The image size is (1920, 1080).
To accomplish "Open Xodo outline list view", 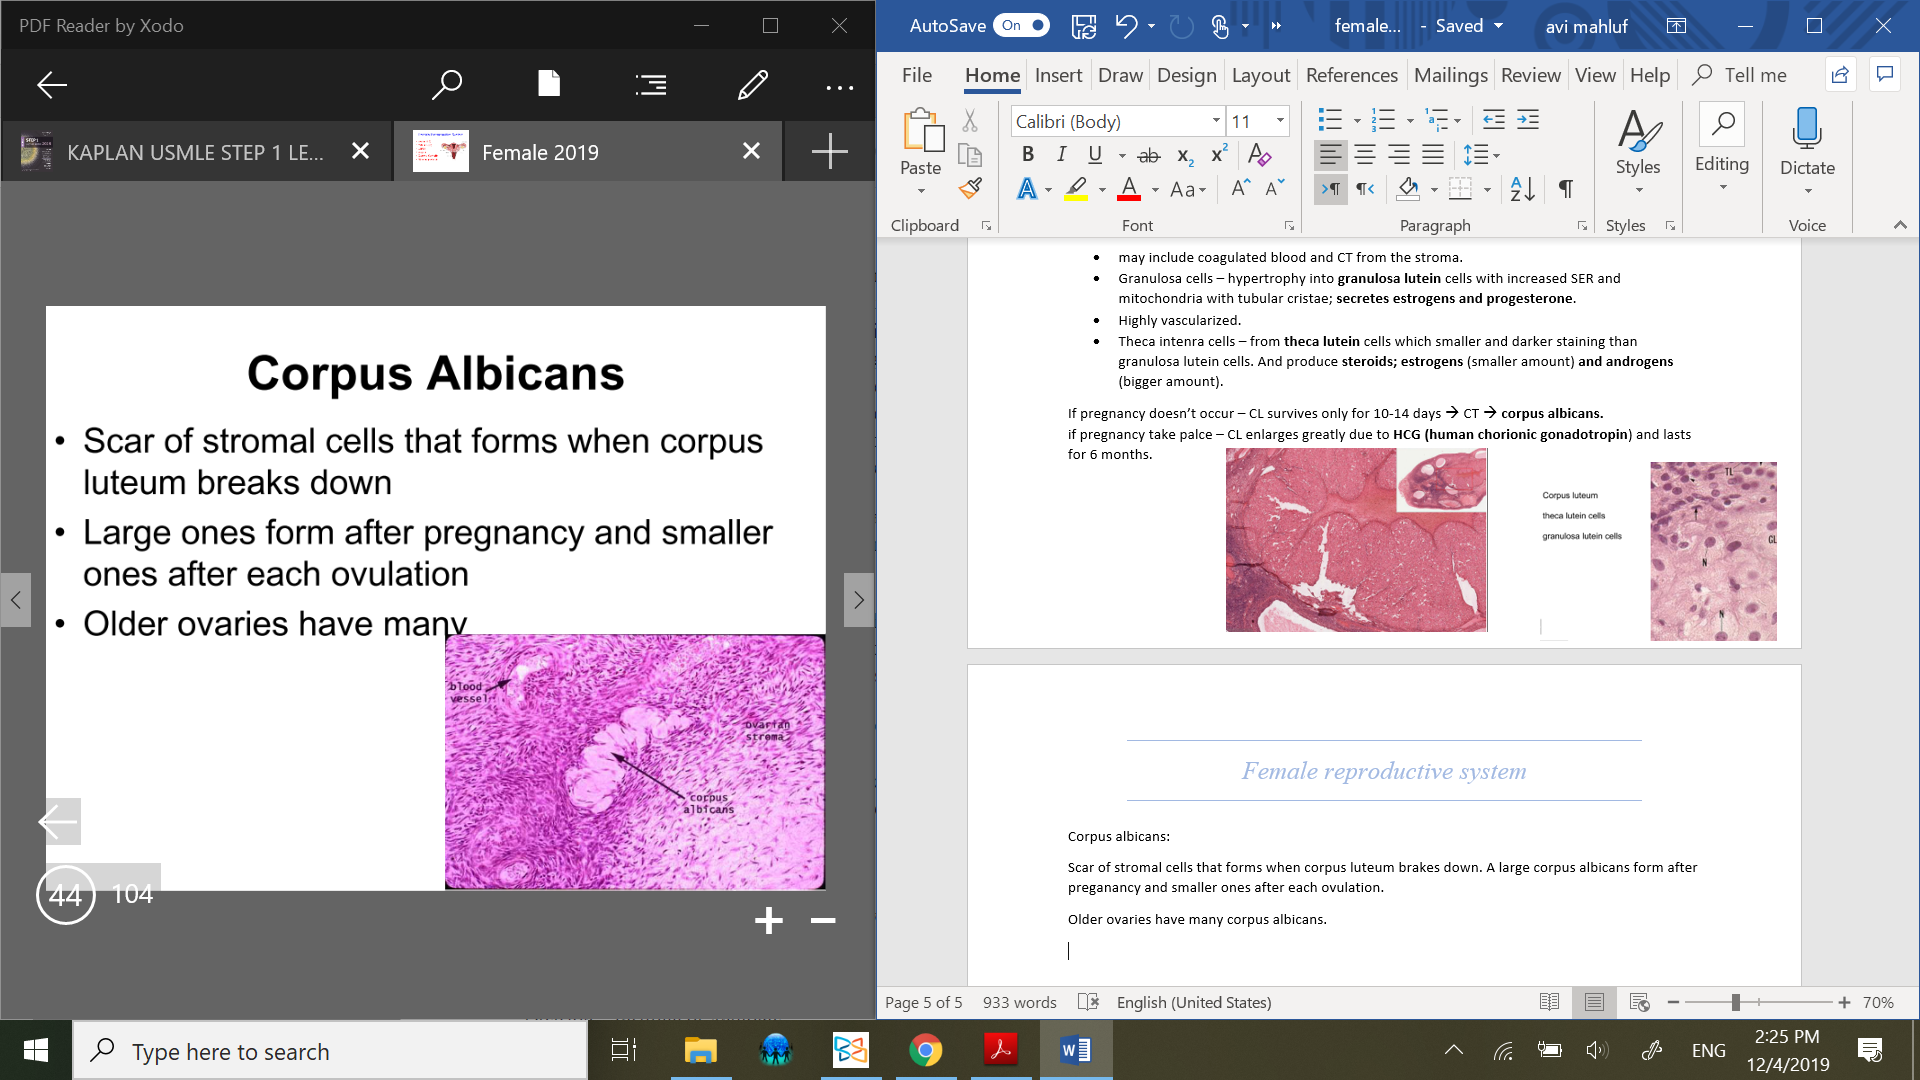I will [651, 85].
